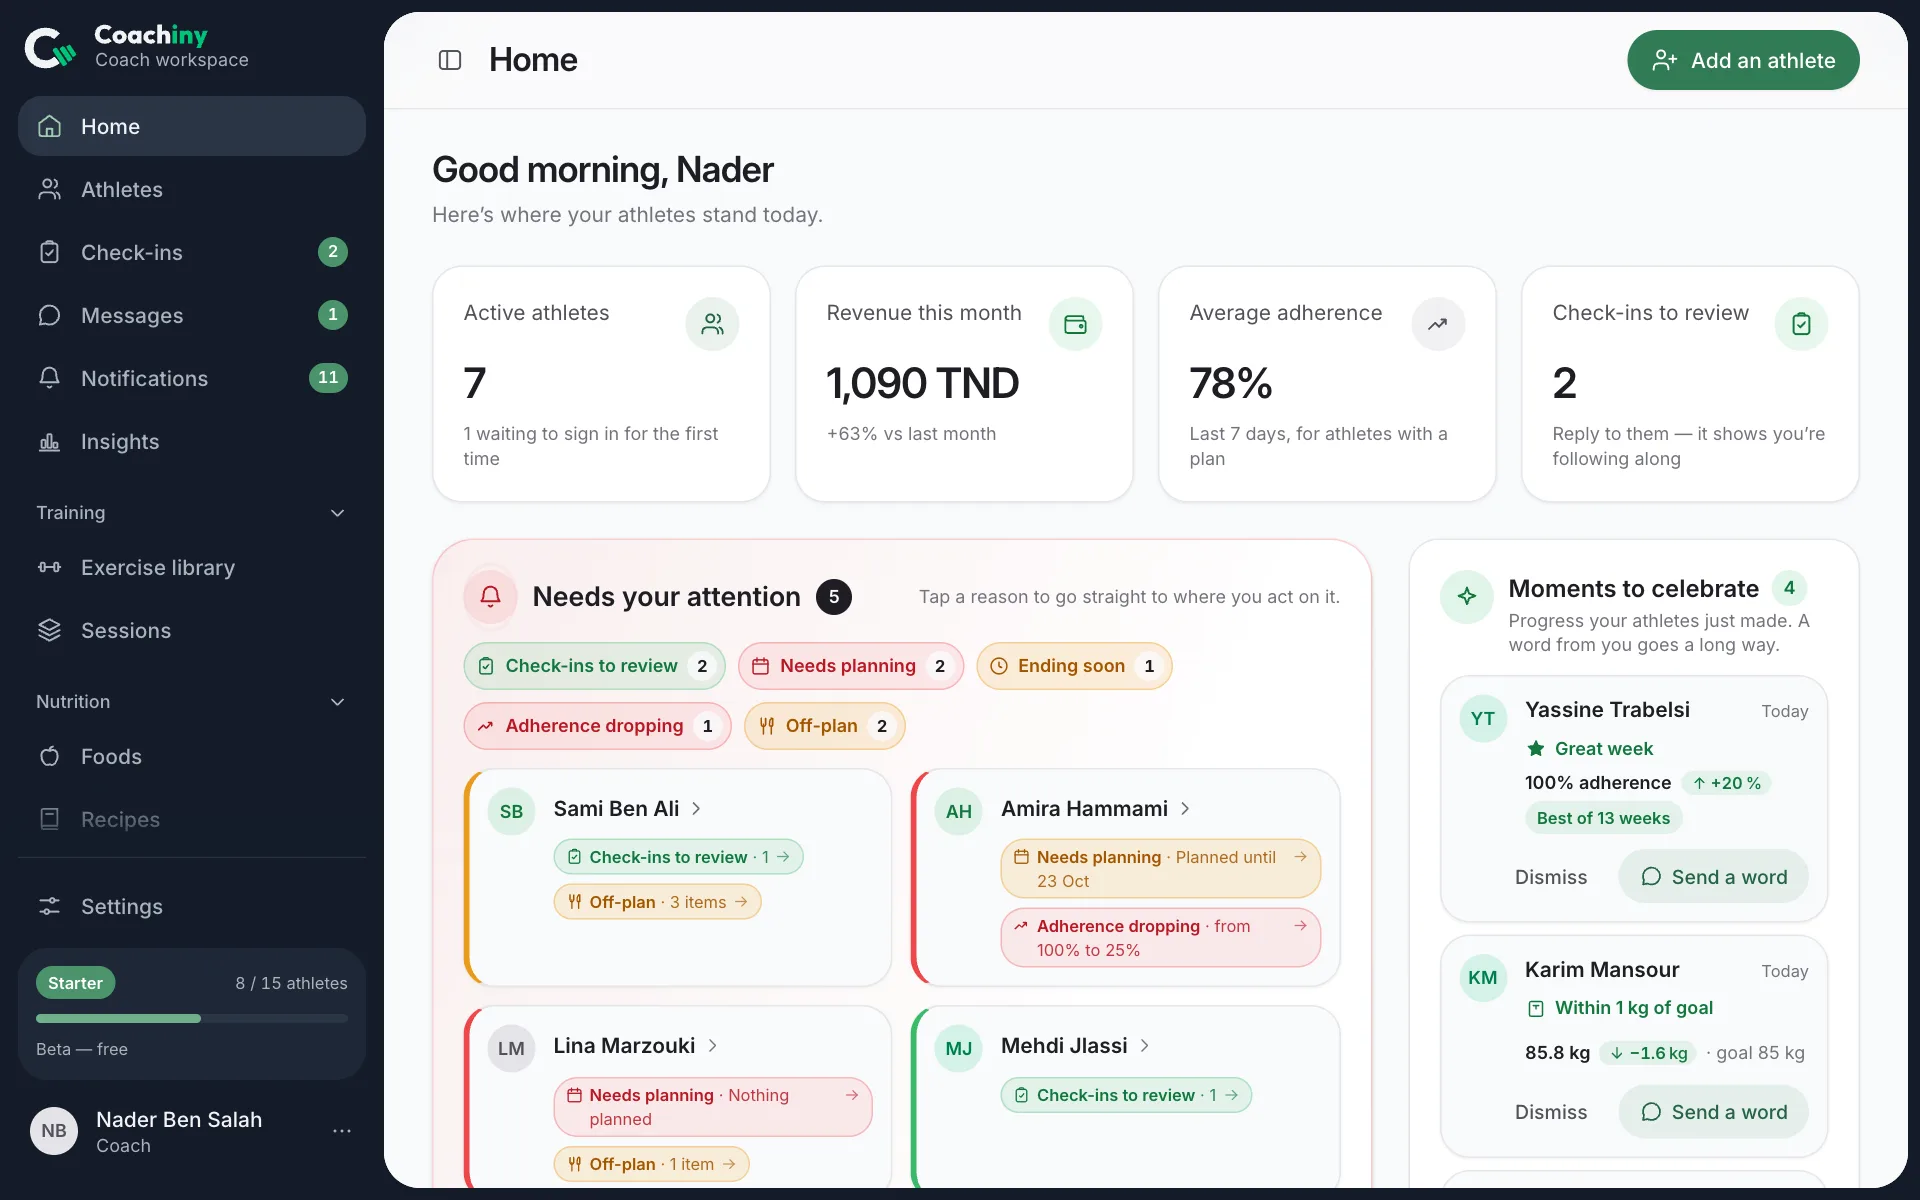
Task: Send a word to Yassine Trabelsi
Action: (x=1713, y=877)
